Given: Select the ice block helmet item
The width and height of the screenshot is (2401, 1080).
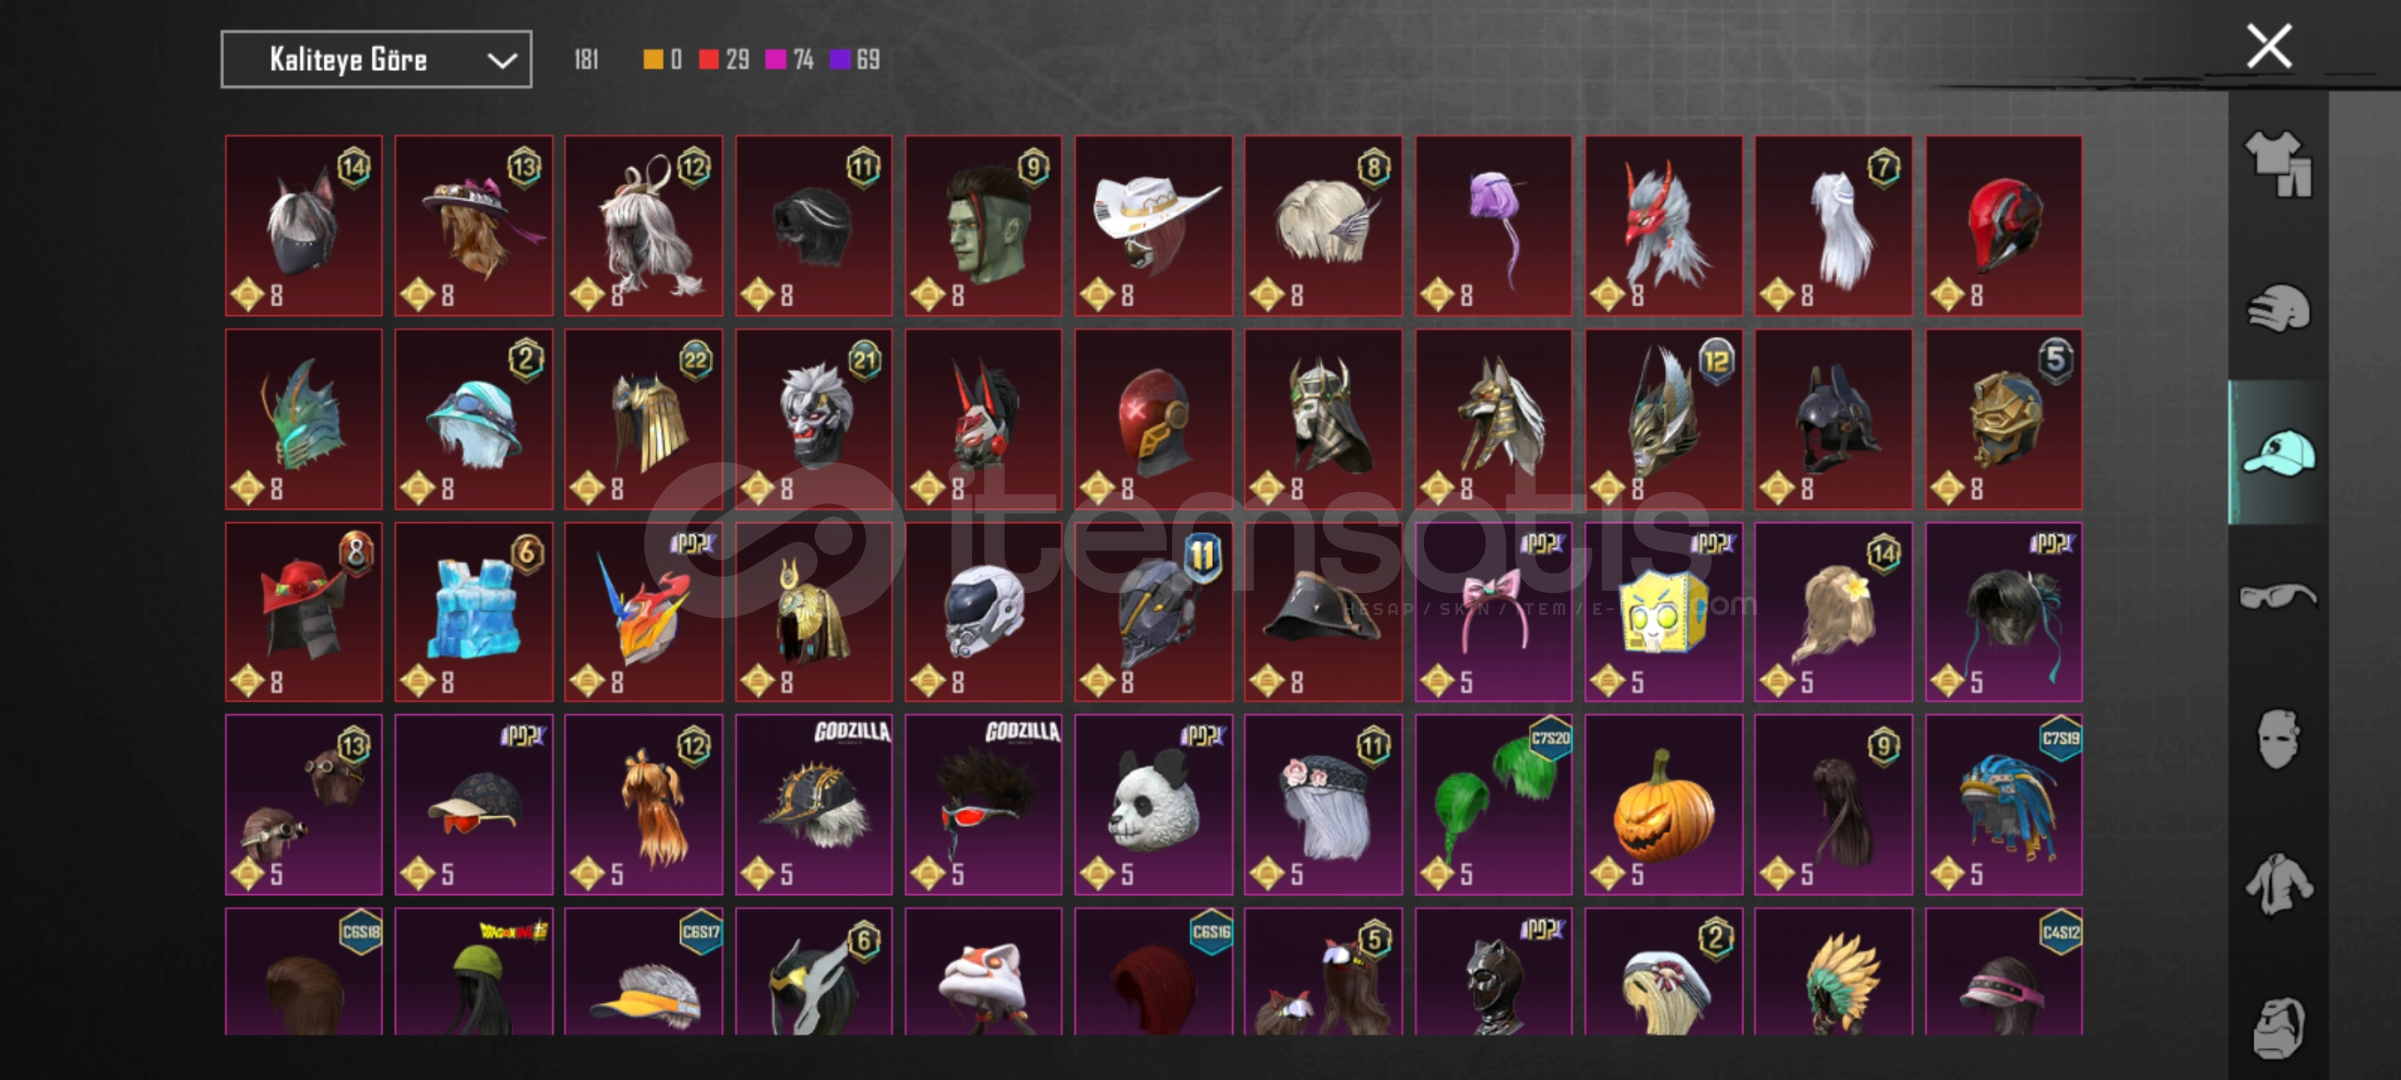Looking at the screenshot, I should click(x=473, y=612).
